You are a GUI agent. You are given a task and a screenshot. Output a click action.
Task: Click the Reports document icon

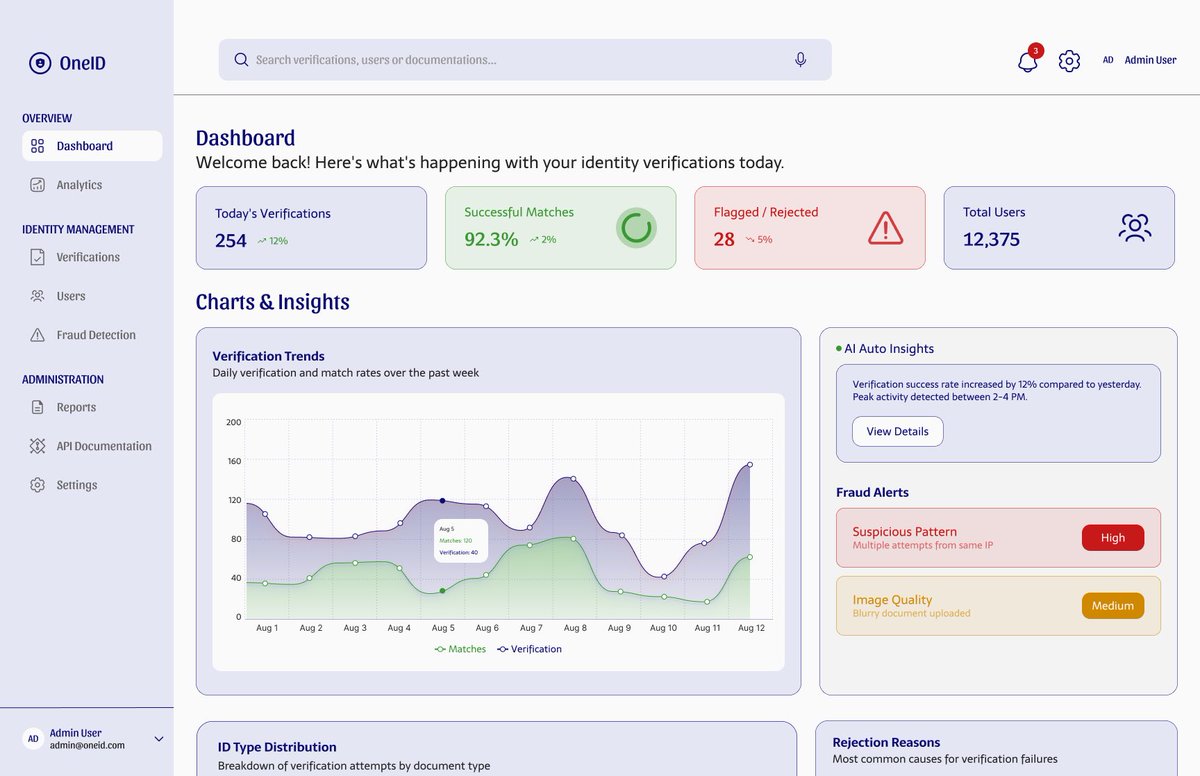[37, 407]
